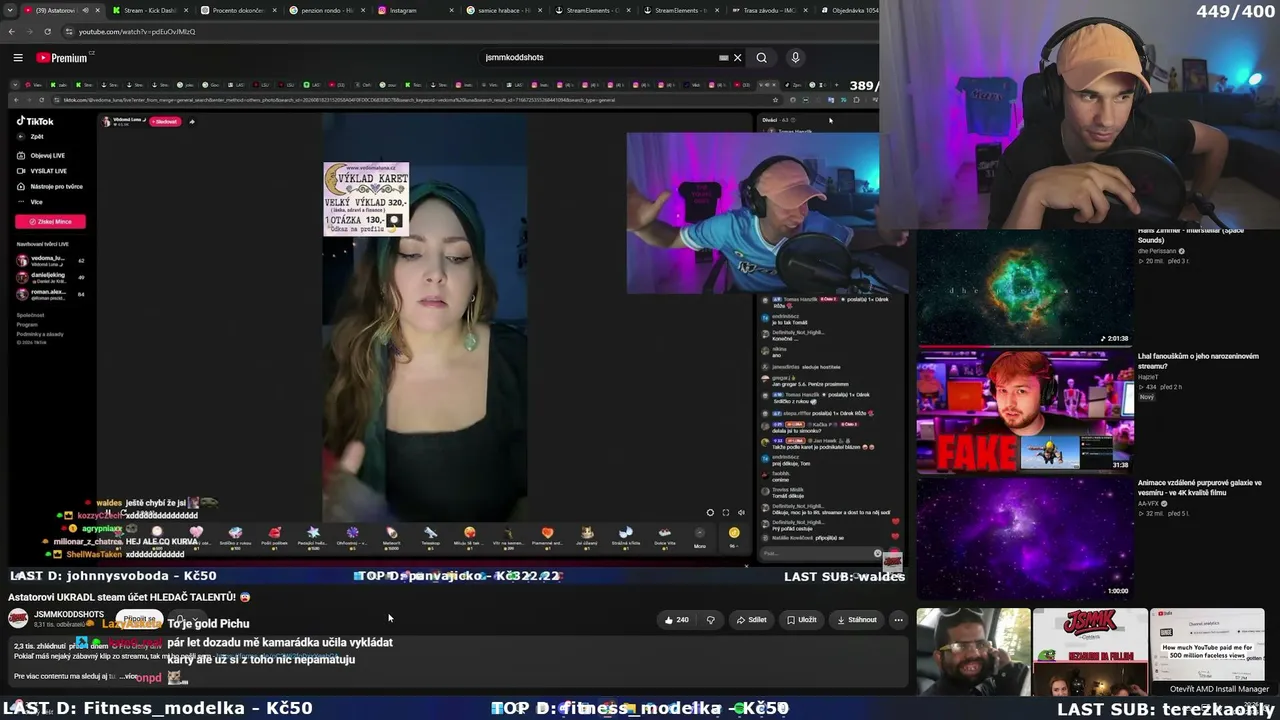Send the Teleskop gift in the gift bar
The height and width of the screenshot is (720, 1280).
[x=430, y=536]
